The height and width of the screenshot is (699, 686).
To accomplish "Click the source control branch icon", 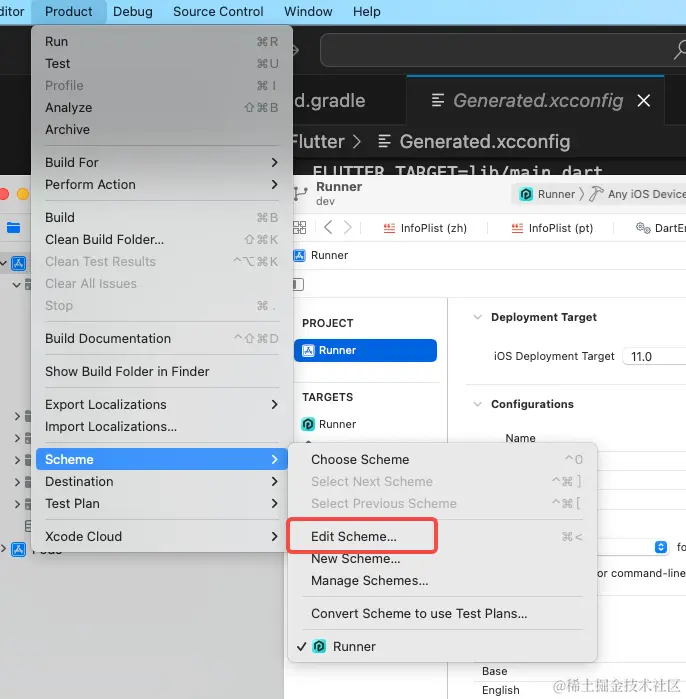I will coord(300,194).
